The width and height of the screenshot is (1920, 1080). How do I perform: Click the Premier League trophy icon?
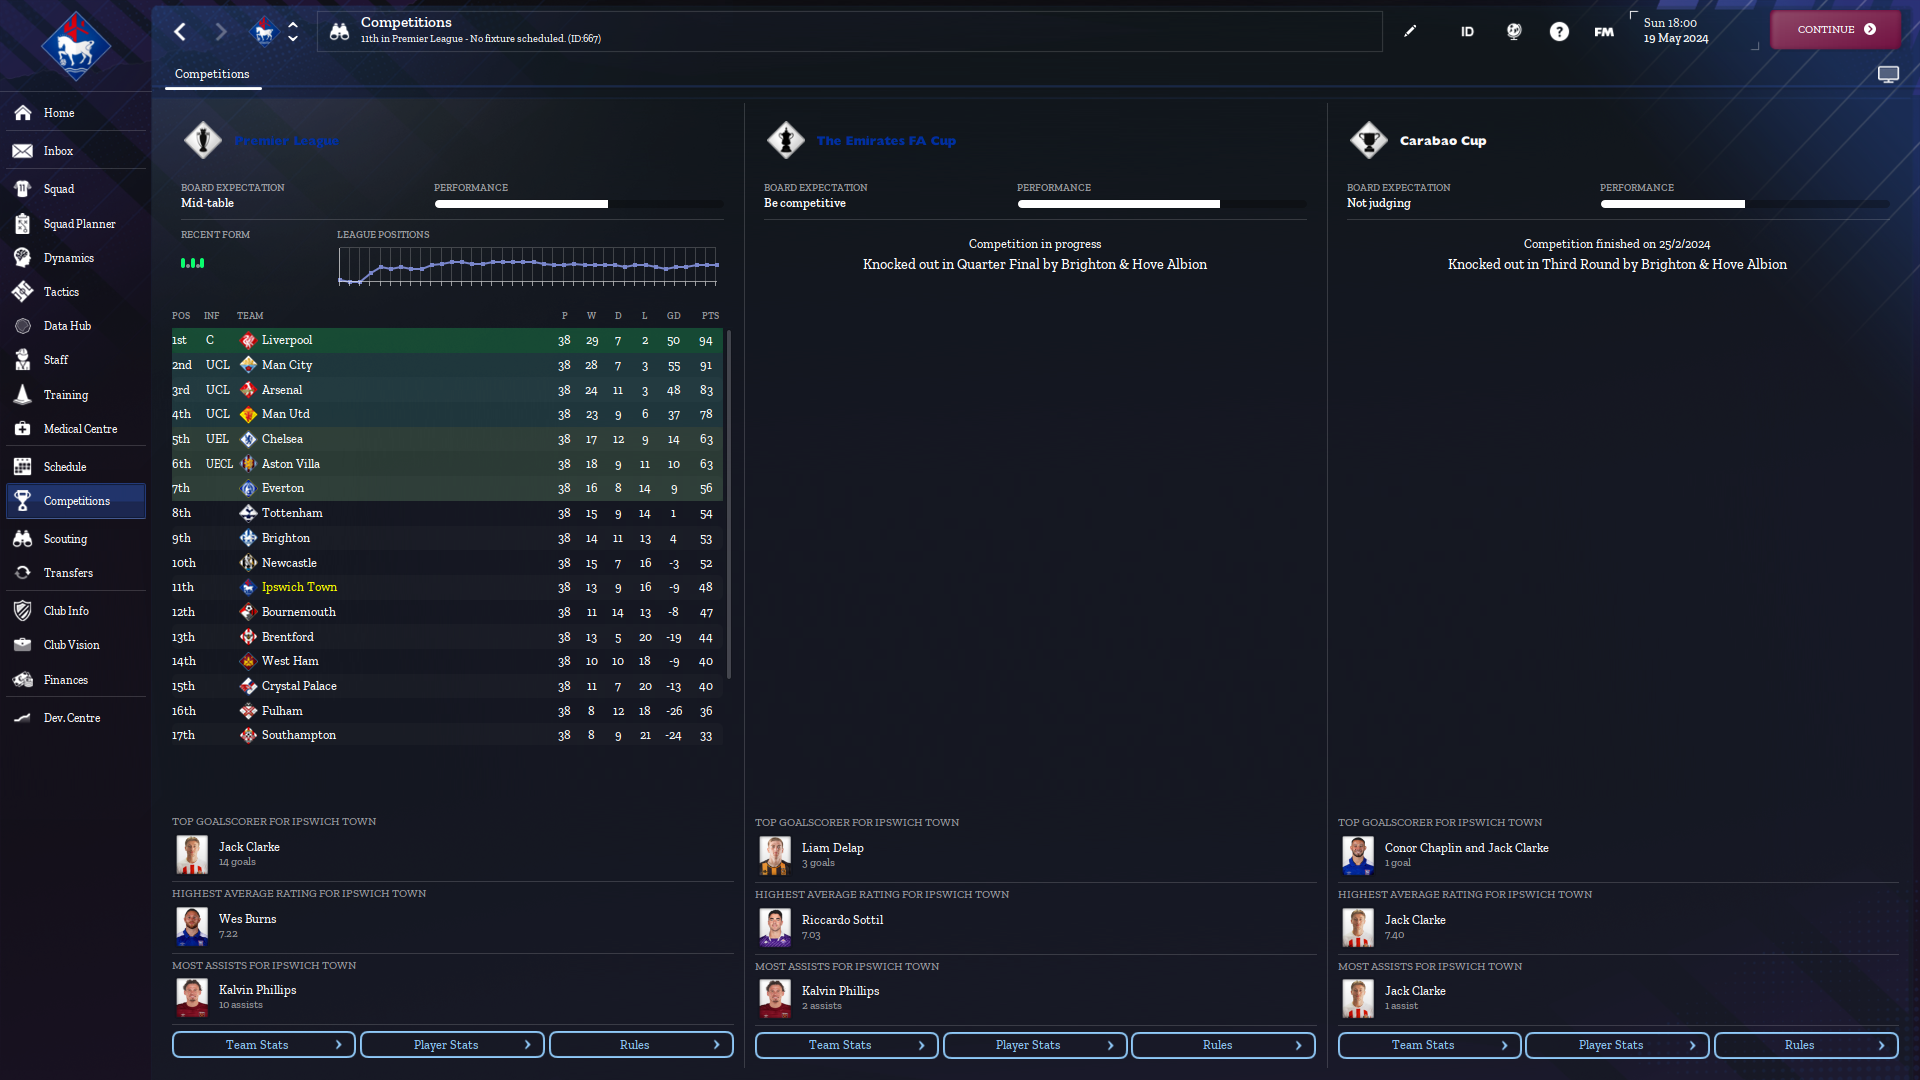[x=203, y=141]
